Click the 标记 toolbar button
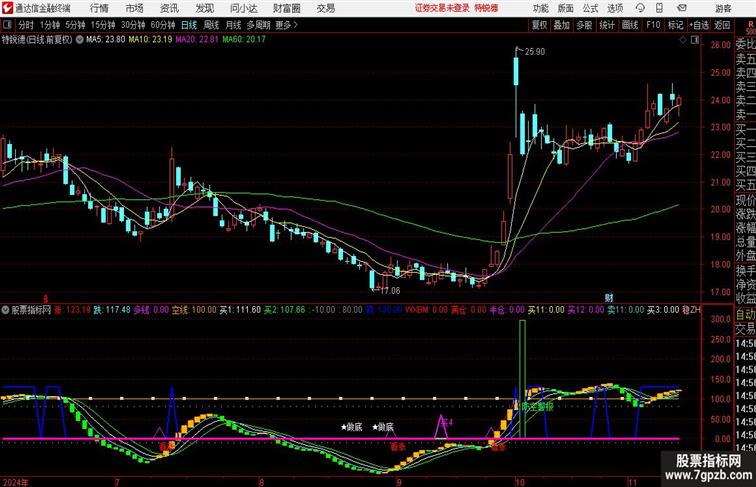The image size is (756, 487). [675, 25]
